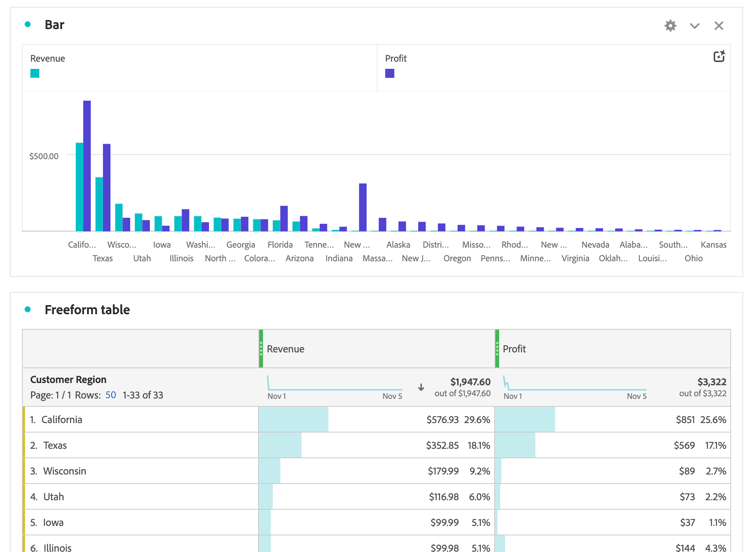The image size is (750, 552).
Task: Click California's purple profit bar in chart
Action: [87, 166]
